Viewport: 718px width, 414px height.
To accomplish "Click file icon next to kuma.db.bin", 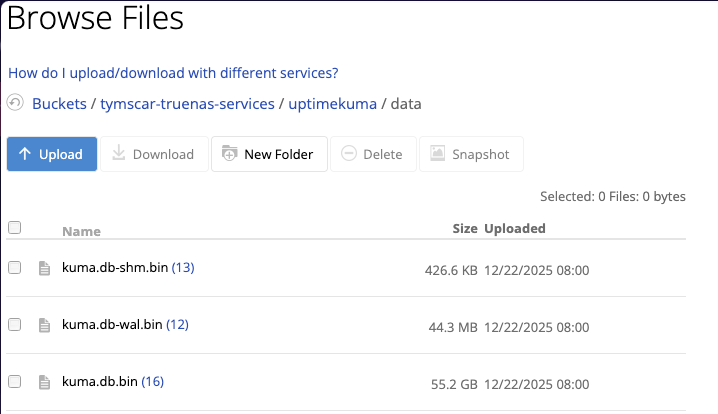I will (44, 382).
